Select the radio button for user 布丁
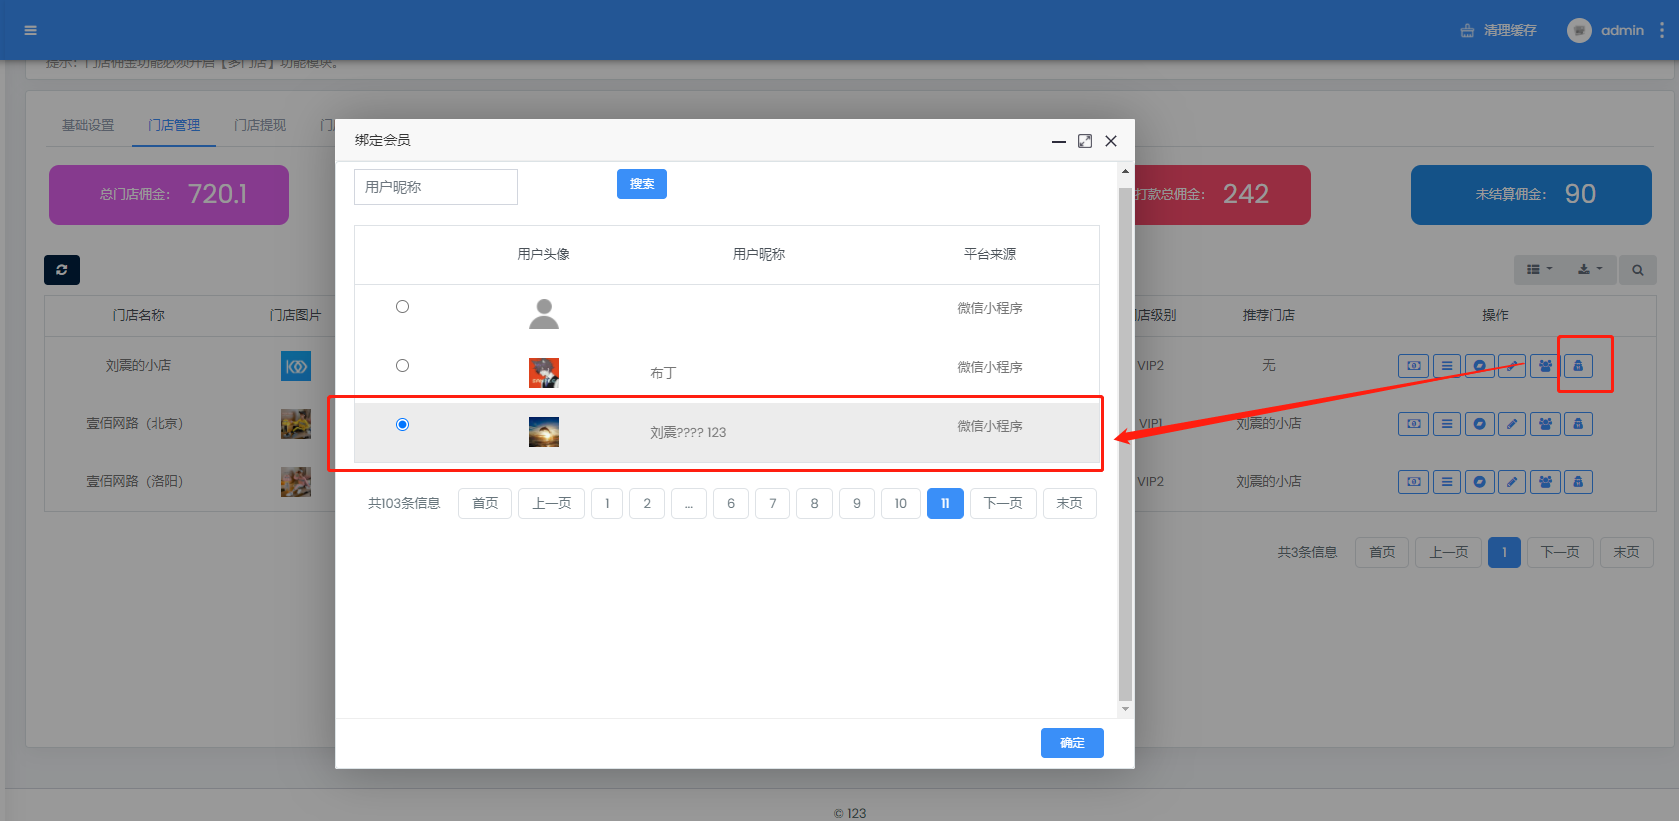 (402, 366)
